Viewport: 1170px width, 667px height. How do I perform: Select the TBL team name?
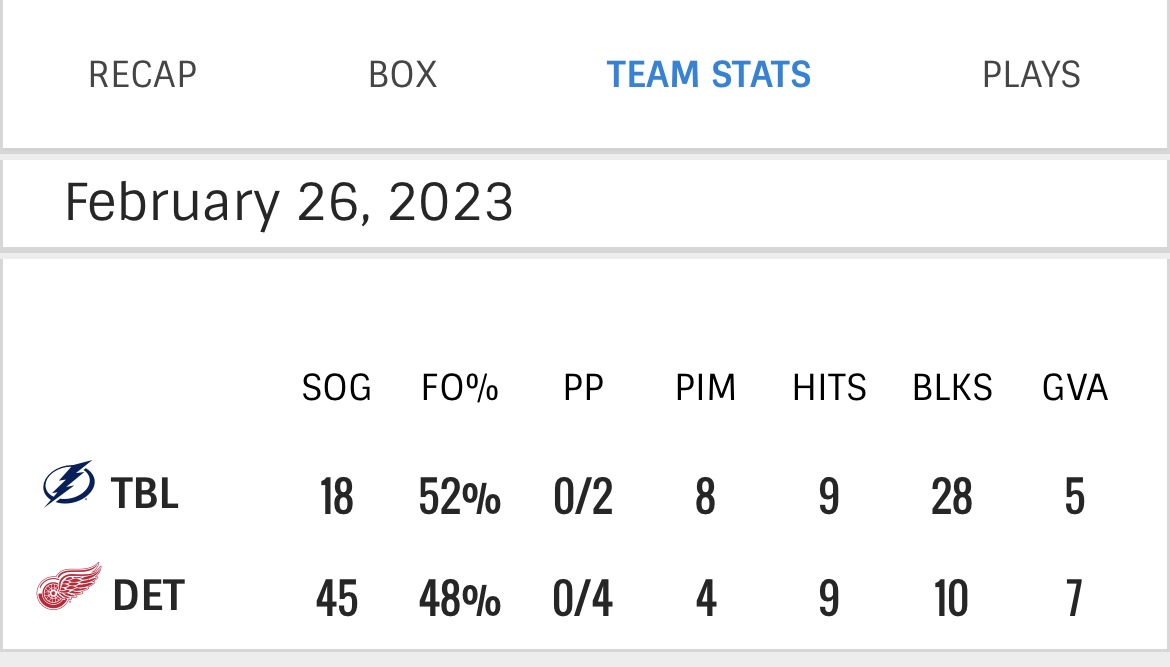point(145,494)
